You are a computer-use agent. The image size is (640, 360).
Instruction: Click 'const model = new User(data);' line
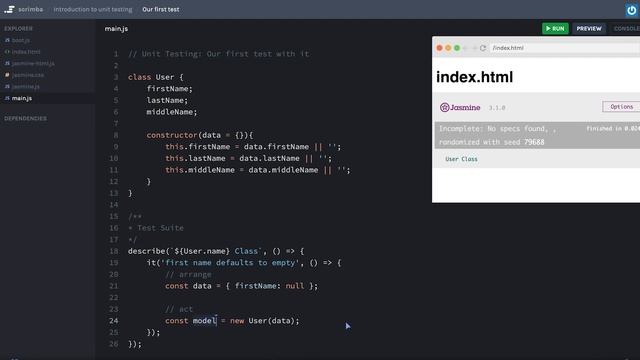pyautogui.click(x=232, y=321)
